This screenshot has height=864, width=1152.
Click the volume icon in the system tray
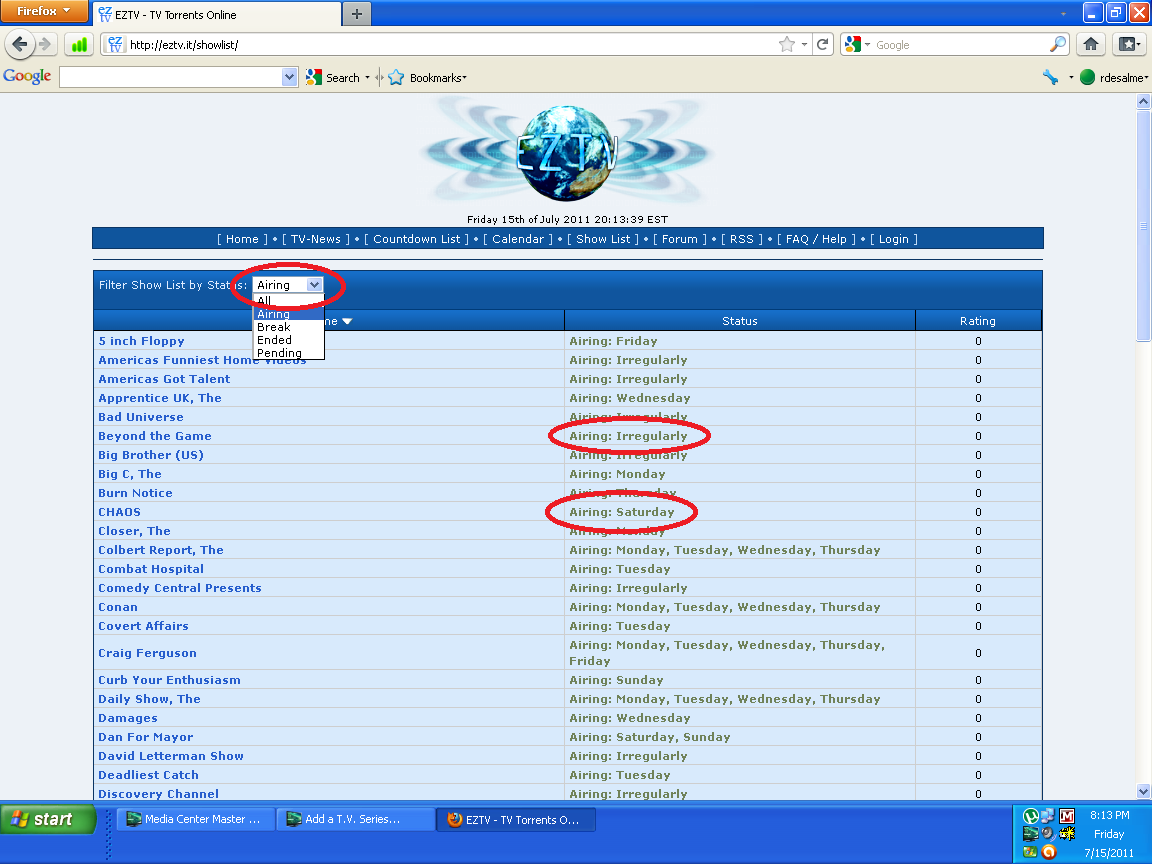click(1045, 834)
